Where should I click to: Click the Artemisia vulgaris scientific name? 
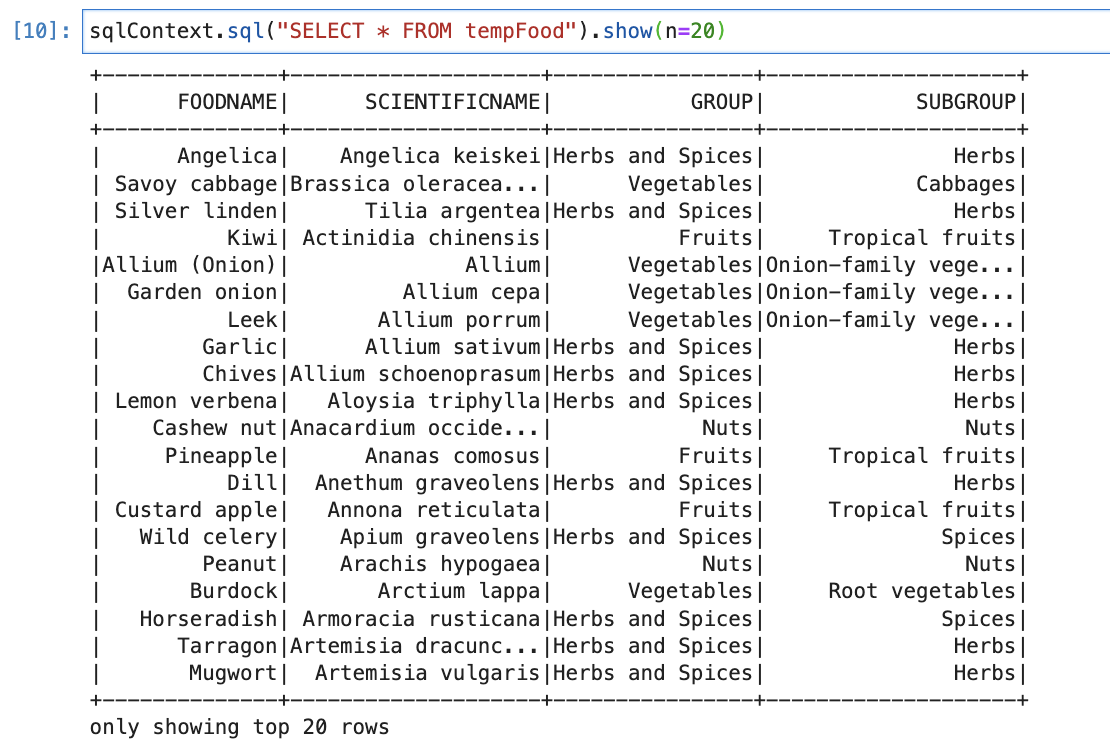[x=427, y=673]
